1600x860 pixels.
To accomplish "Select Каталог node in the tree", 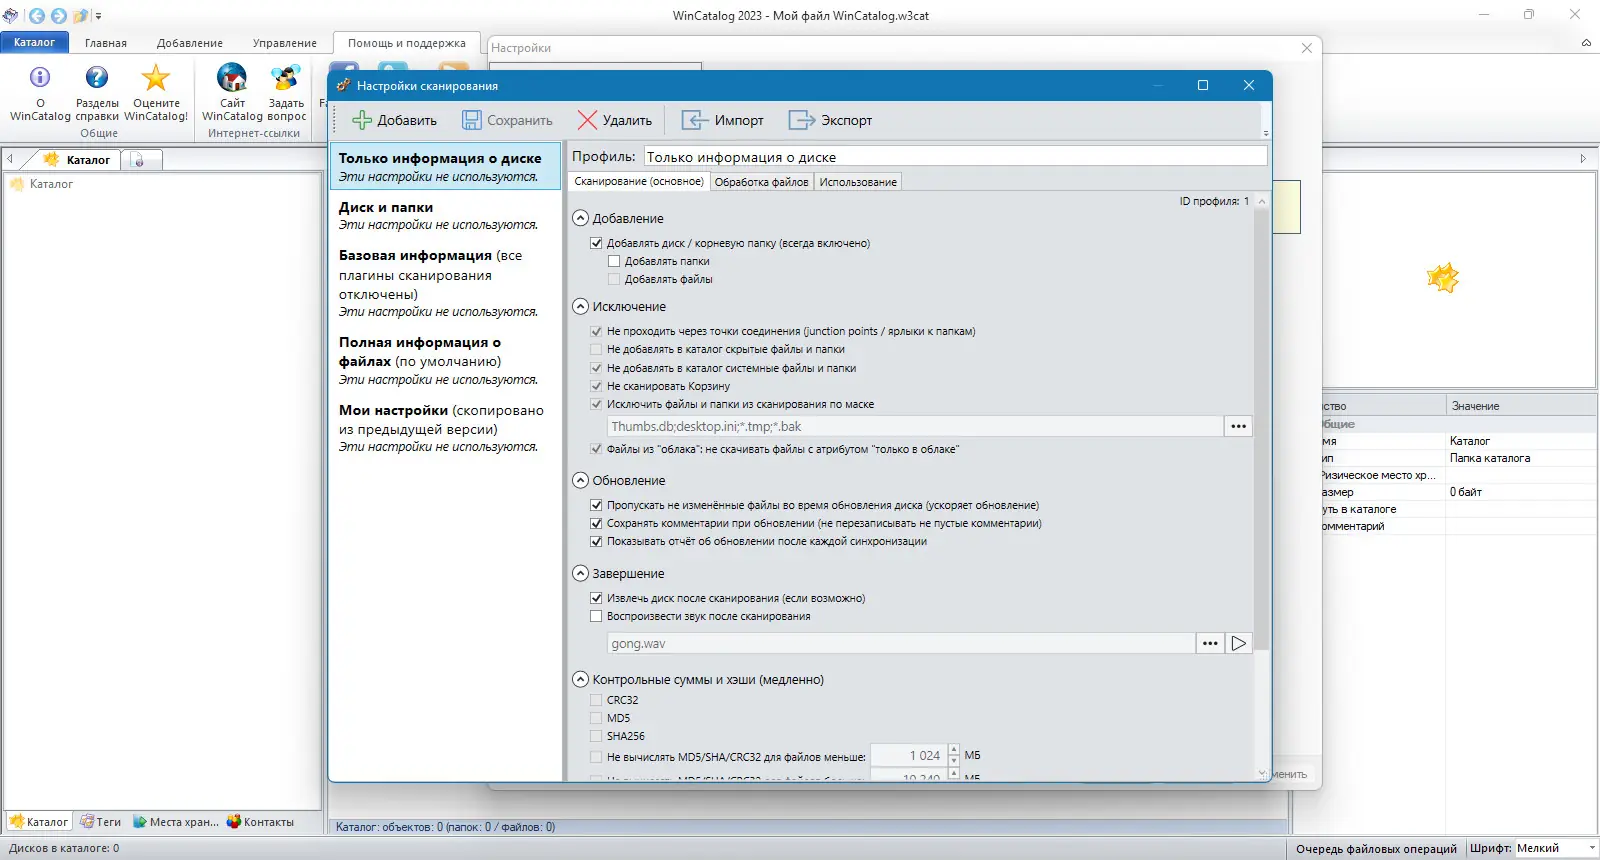I will 51,184.
